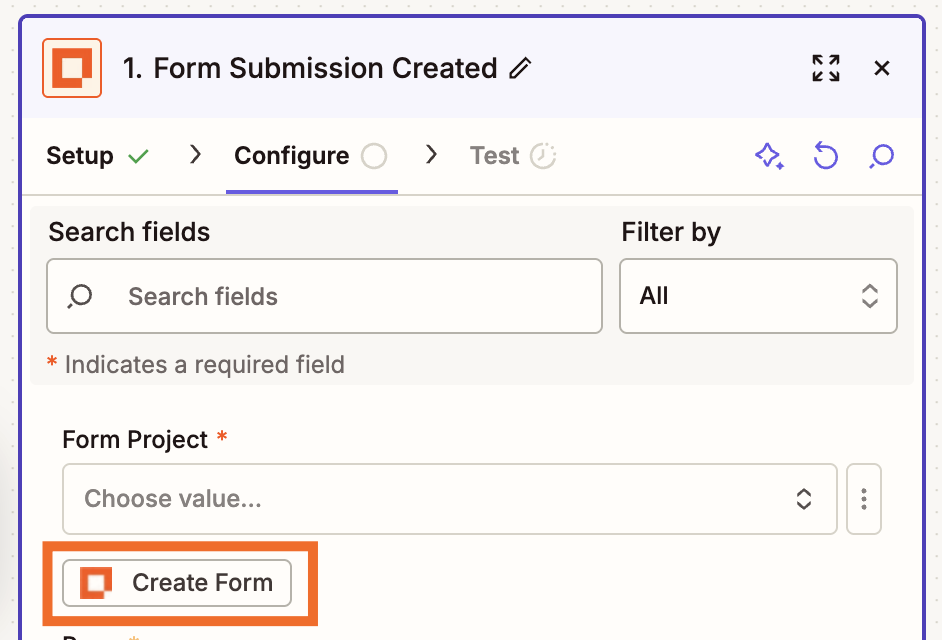Screen dimensions: 942x640
Task: Switch to the Test tab
Action: click(x=493, y=155)
